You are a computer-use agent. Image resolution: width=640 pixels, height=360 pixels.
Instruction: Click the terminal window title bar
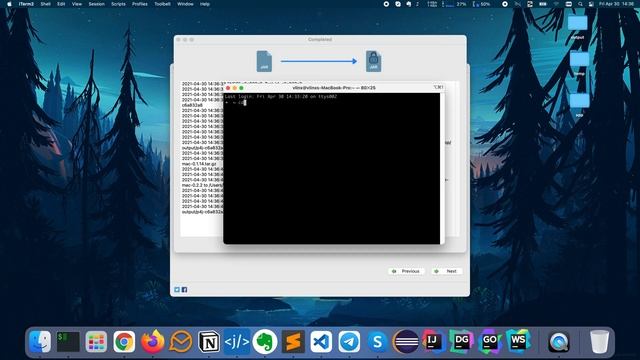(334, 88)
